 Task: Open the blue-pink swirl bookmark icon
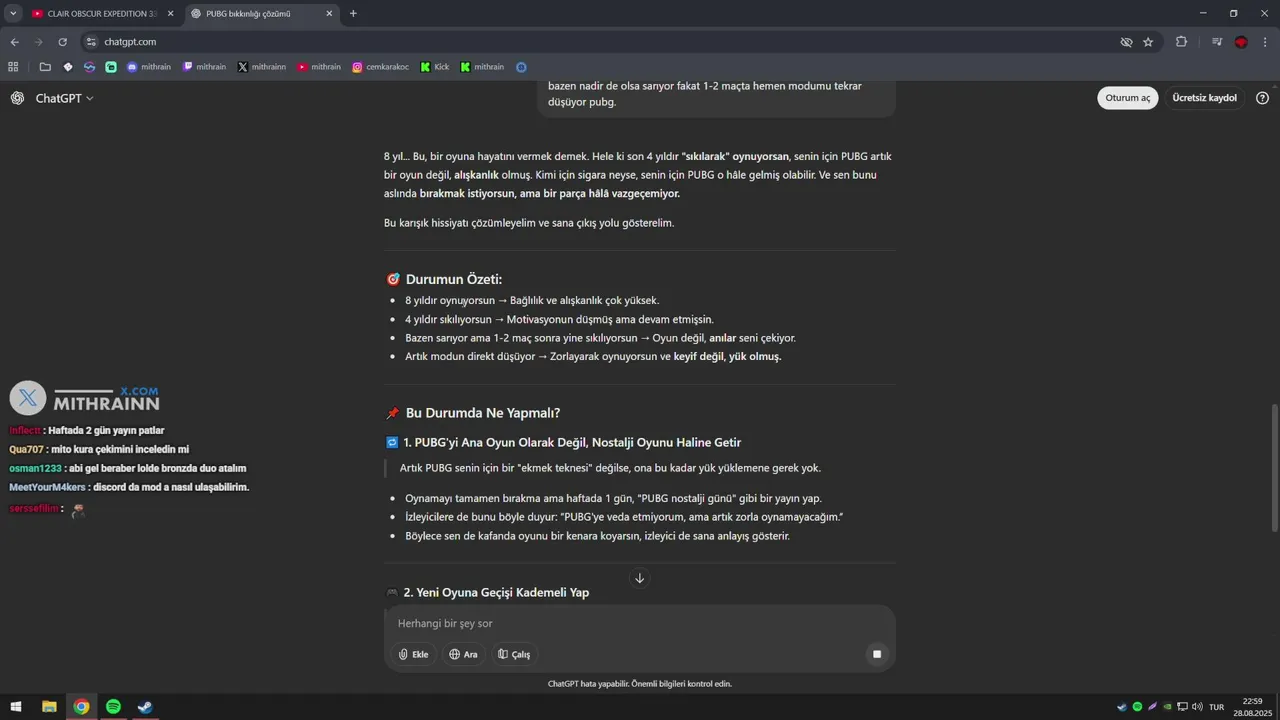[x=89, y=67]
